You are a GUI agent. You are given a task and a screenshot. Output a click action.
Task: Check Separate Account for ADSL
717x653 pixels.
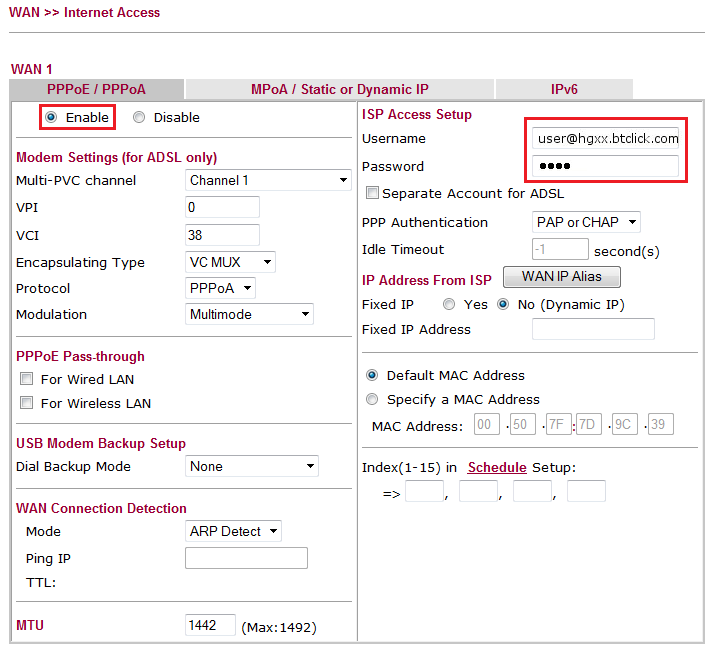coord(372,193)
